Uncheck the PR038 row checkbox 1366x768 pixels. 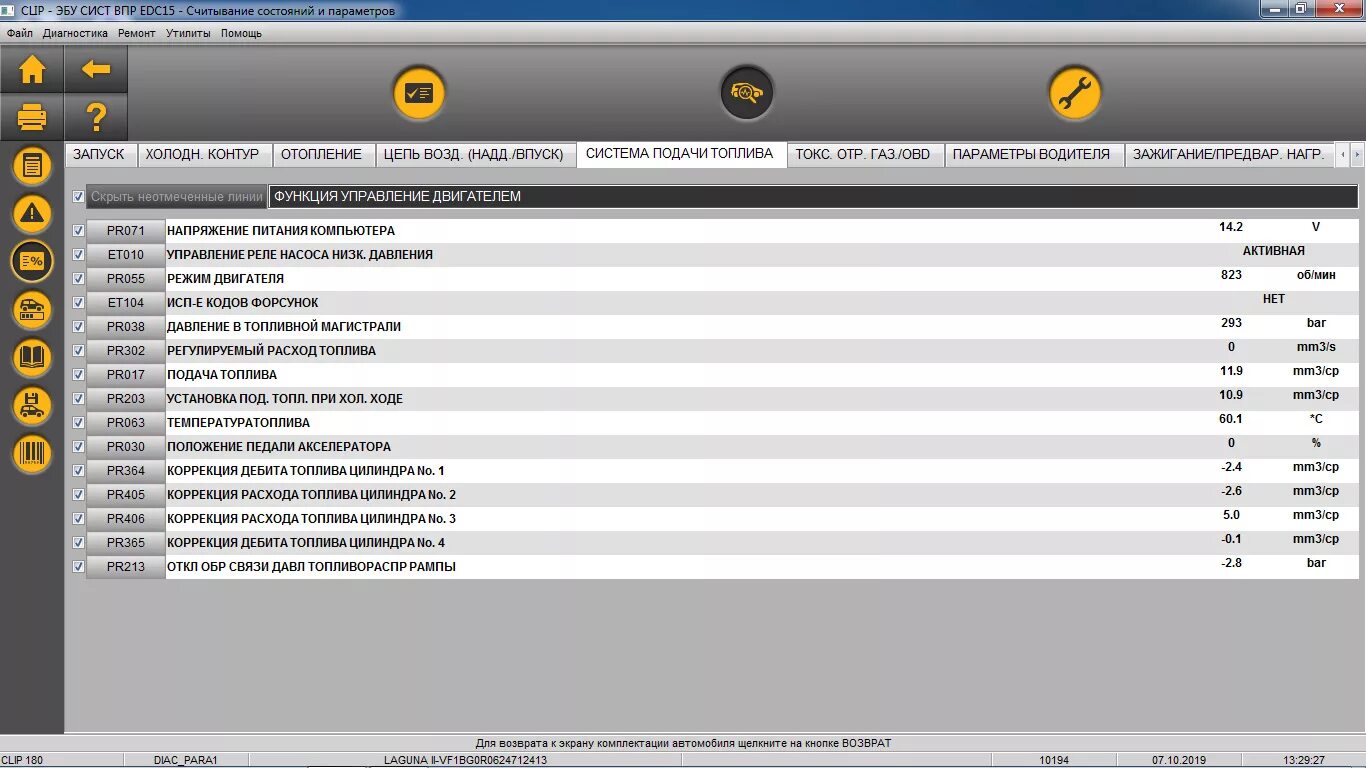pyautogui.click(x=79, y=326)
